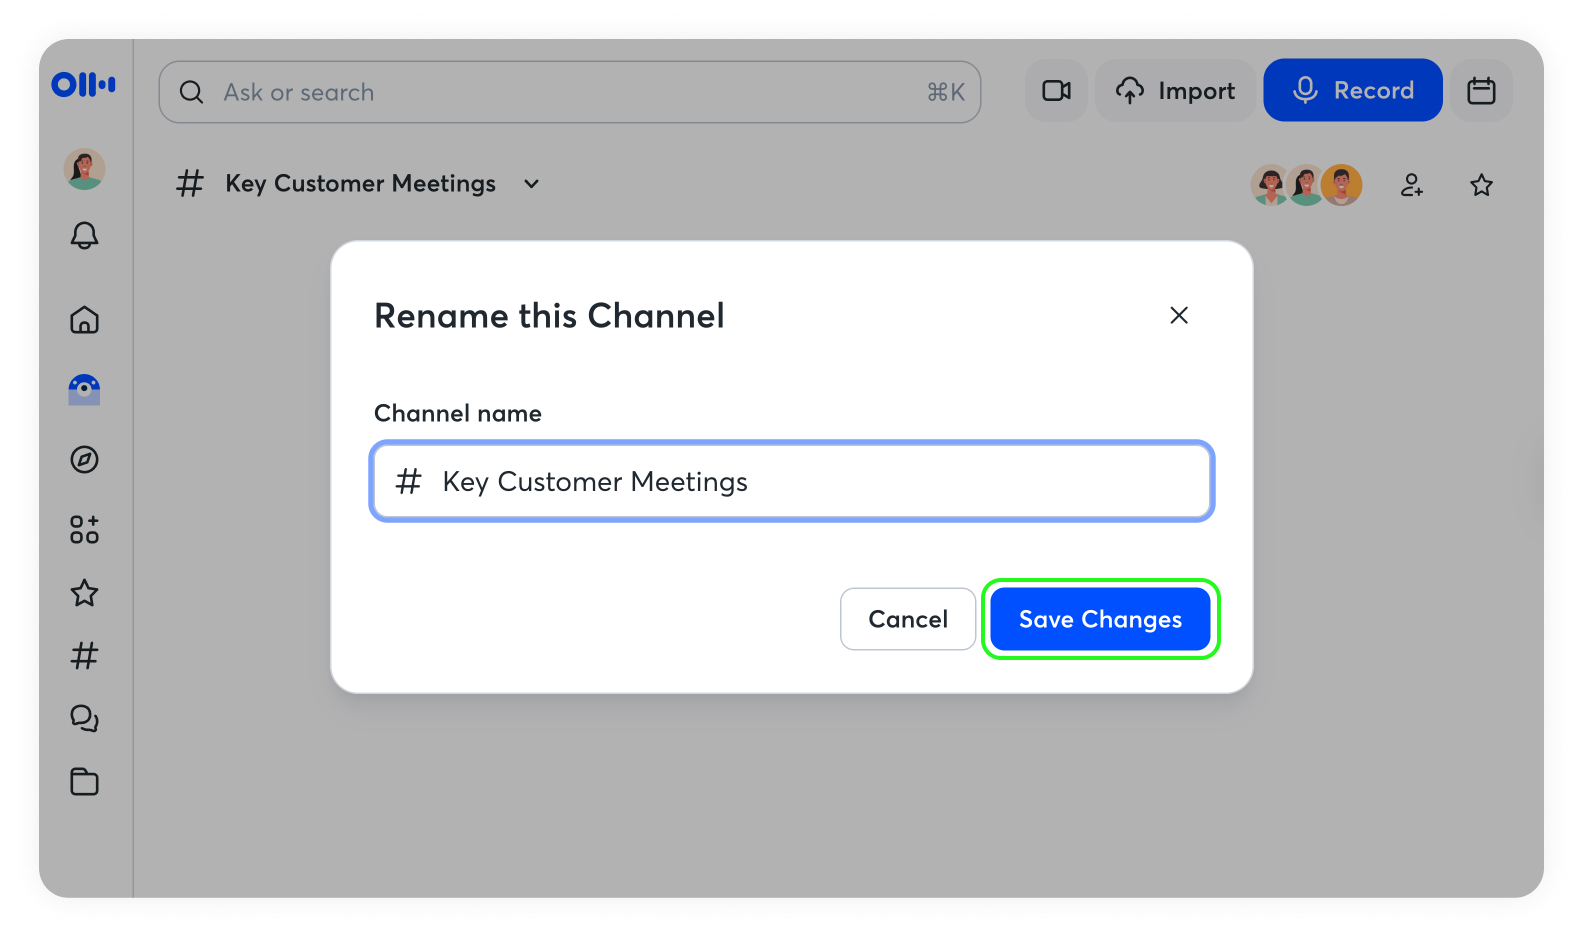1583x937 pixels.
Task: Click the Otter logo icon
Action: point(84,85)
